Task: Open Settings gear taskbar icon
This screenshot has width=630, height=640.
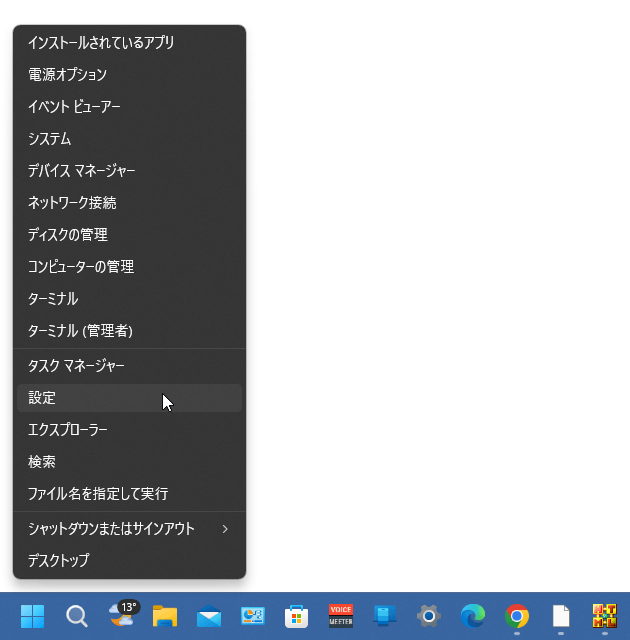Action: pos(428,616)
